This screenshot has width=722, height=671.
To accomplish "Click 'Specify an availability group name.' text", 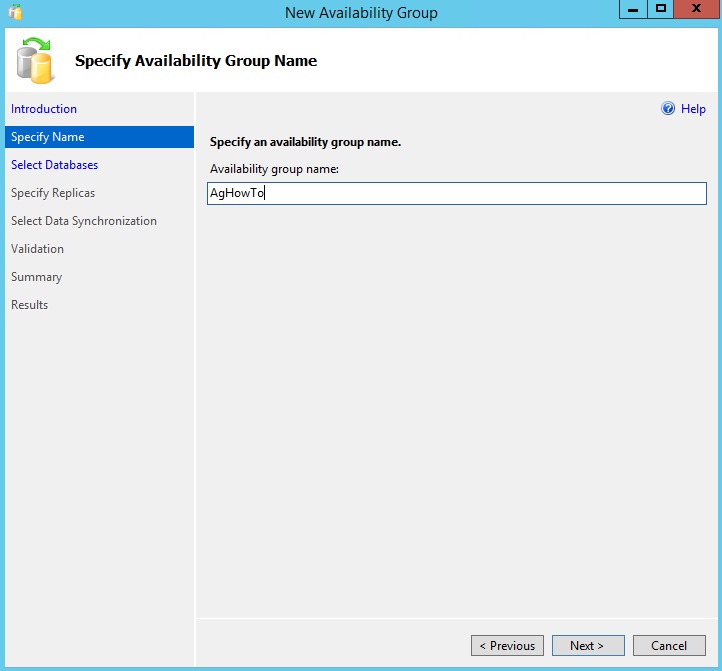I will pyautogui.click(x=305, y=142).
